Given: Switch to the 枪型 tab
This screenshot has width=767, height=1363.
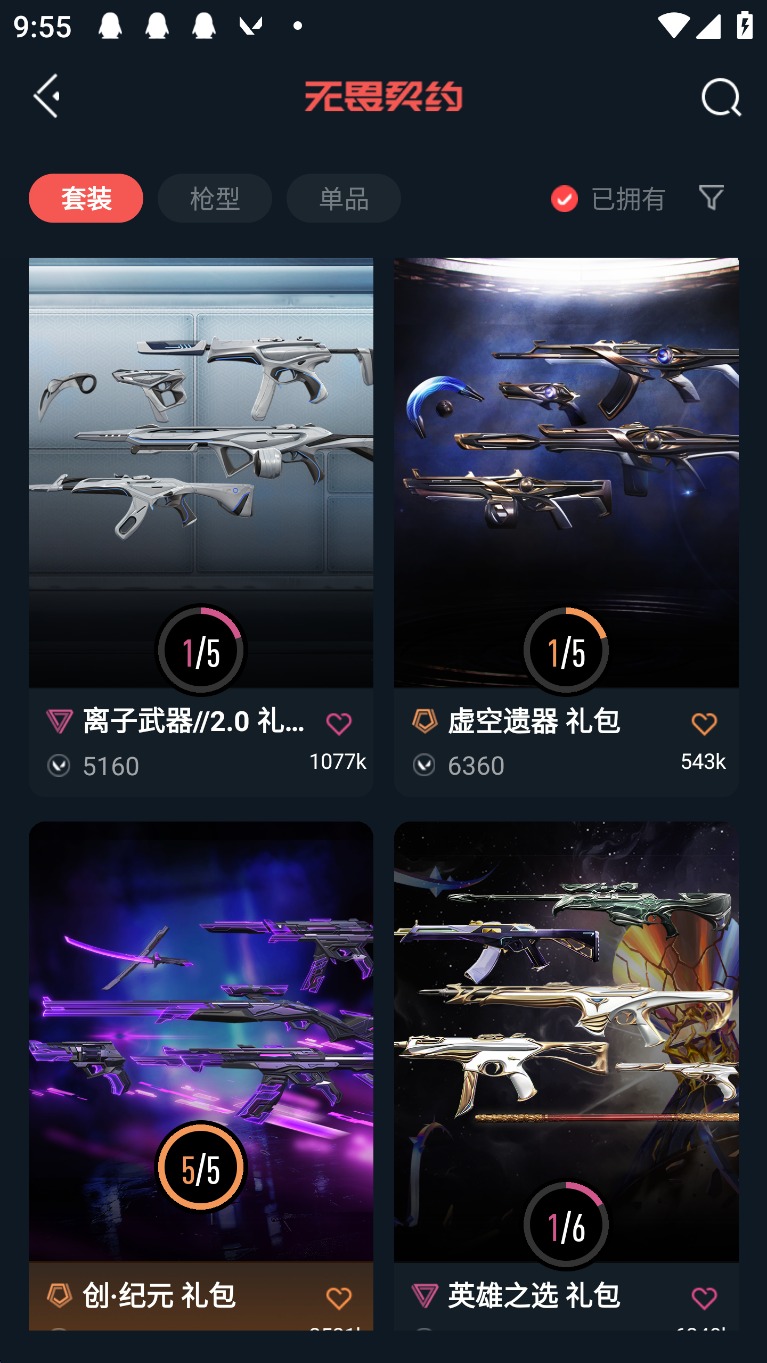Looking at the screenshot, I should point(215,198).
